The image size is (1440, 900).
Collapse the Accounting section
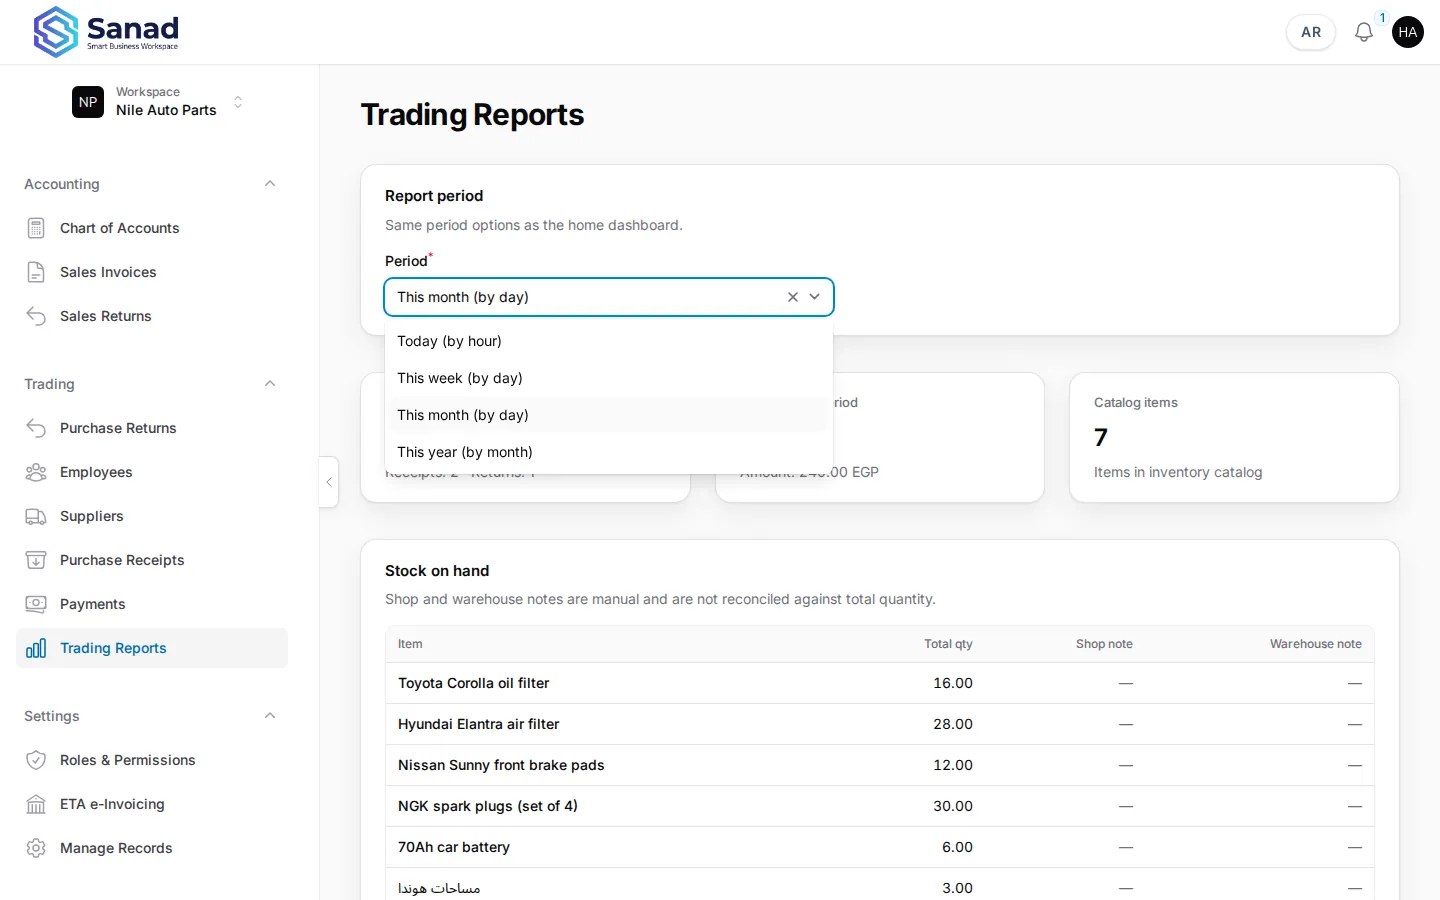click(270, 184)
